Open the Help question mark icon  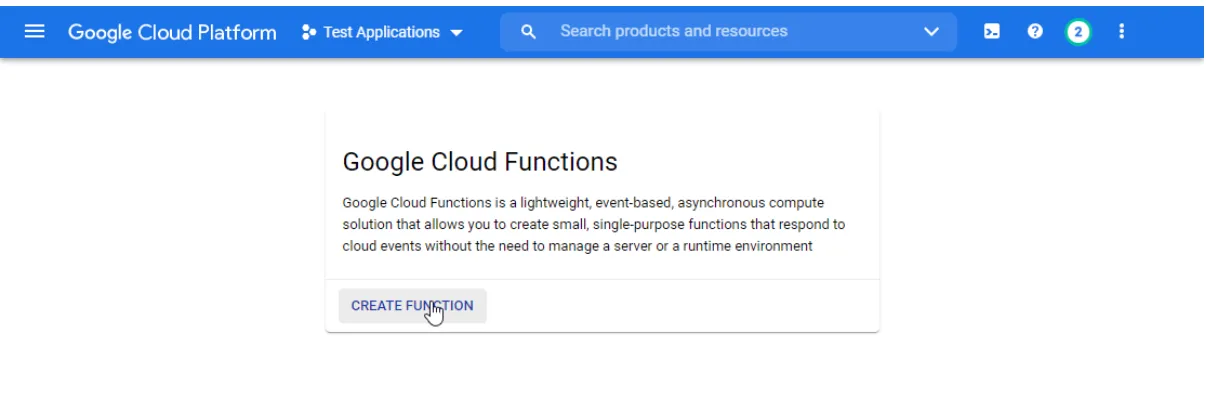point(1035,32)
